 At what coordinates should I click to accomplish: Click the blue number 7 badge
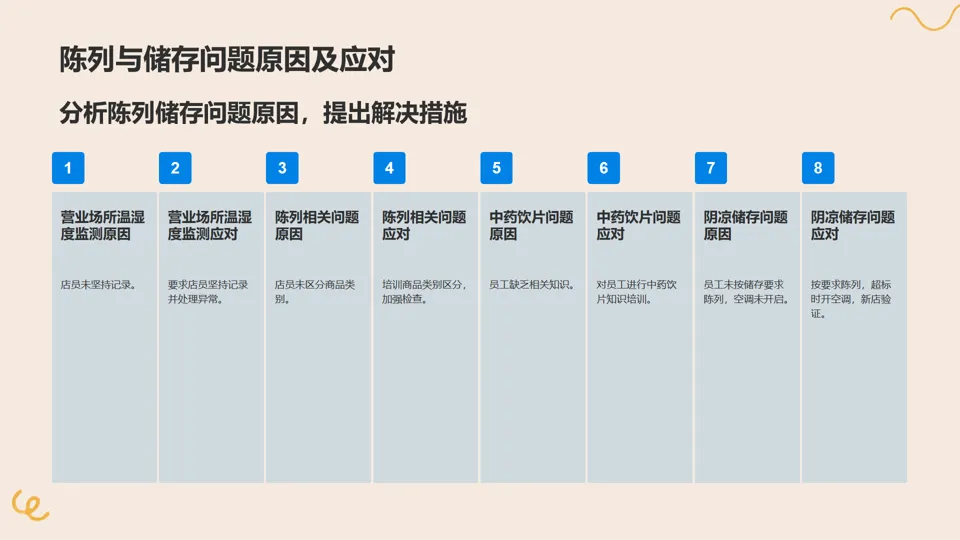pos(711,168)
